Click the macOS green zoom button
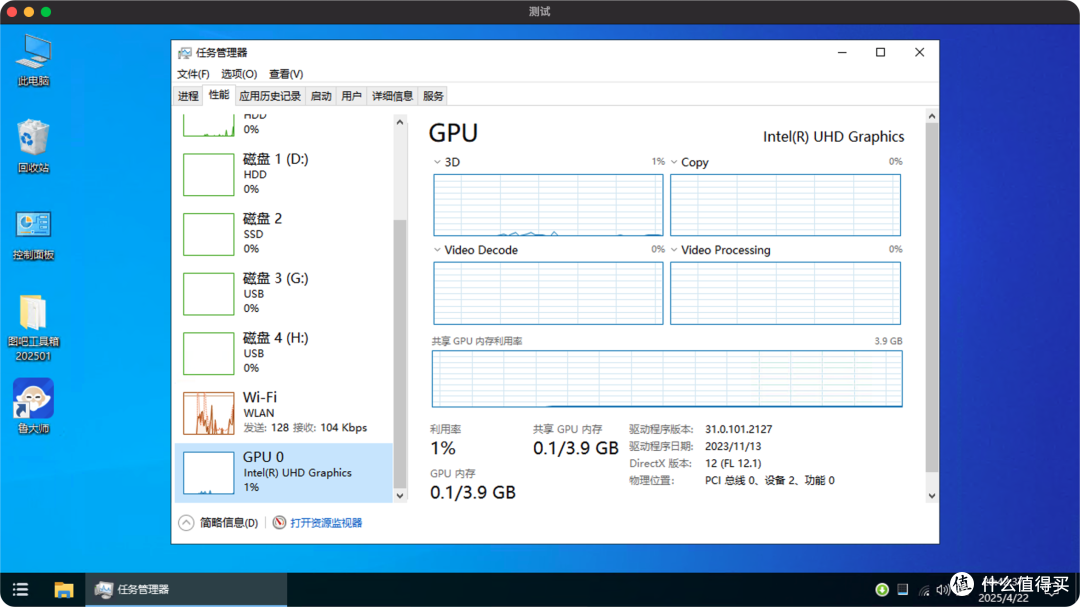Viewport: 1080px width, 607px height. [x=45, y=12]
